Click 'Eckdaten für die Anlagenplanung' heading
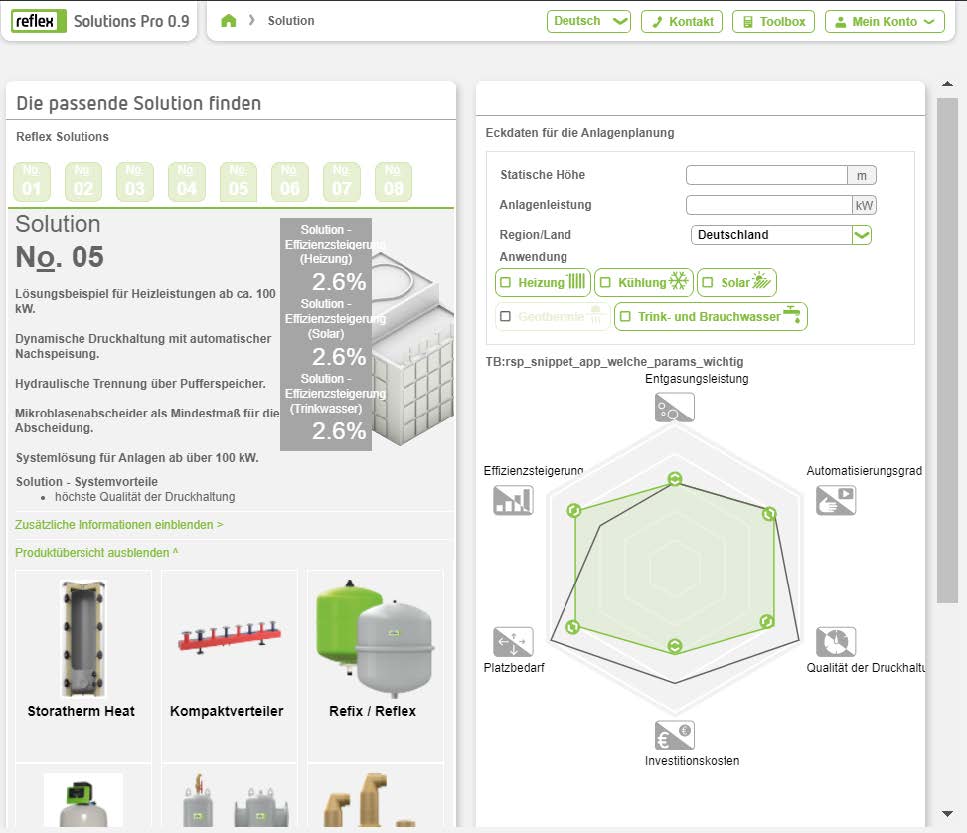 pos(580,133)
